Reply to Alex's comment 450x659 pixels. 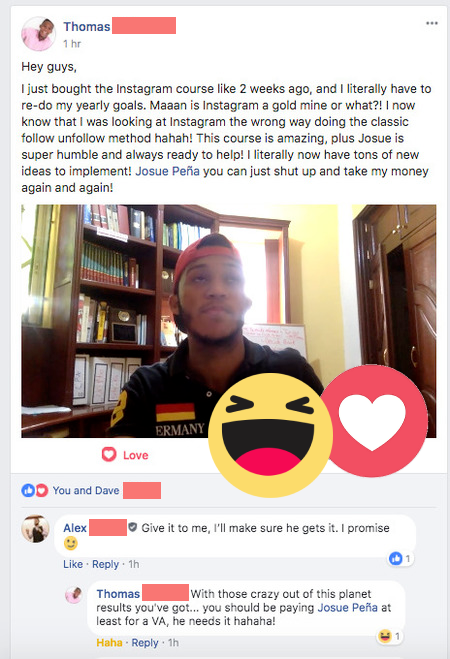click(105, 564)
